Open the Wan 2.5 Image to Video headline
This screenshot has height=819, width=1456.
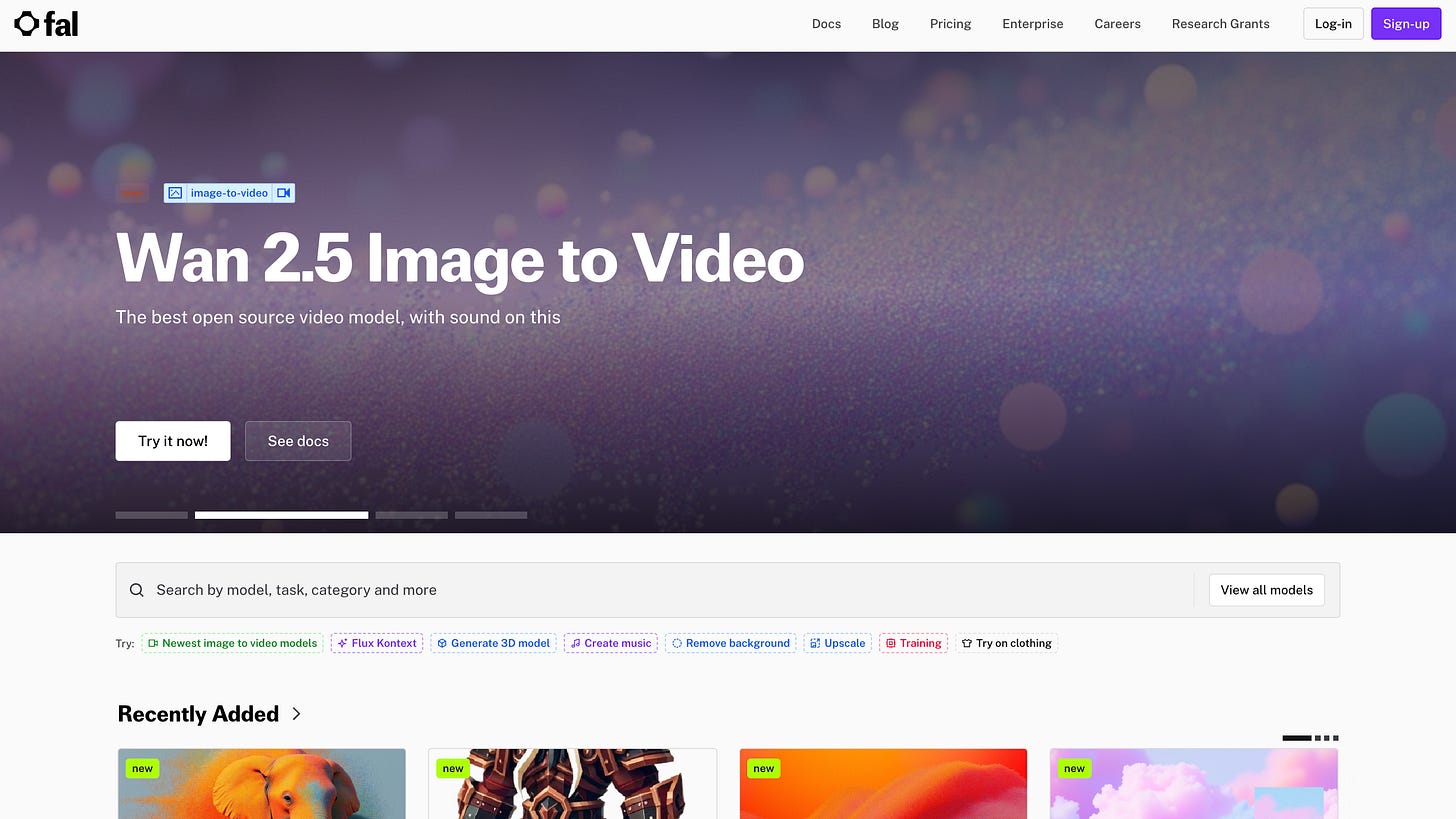click(x=460, y=259)
